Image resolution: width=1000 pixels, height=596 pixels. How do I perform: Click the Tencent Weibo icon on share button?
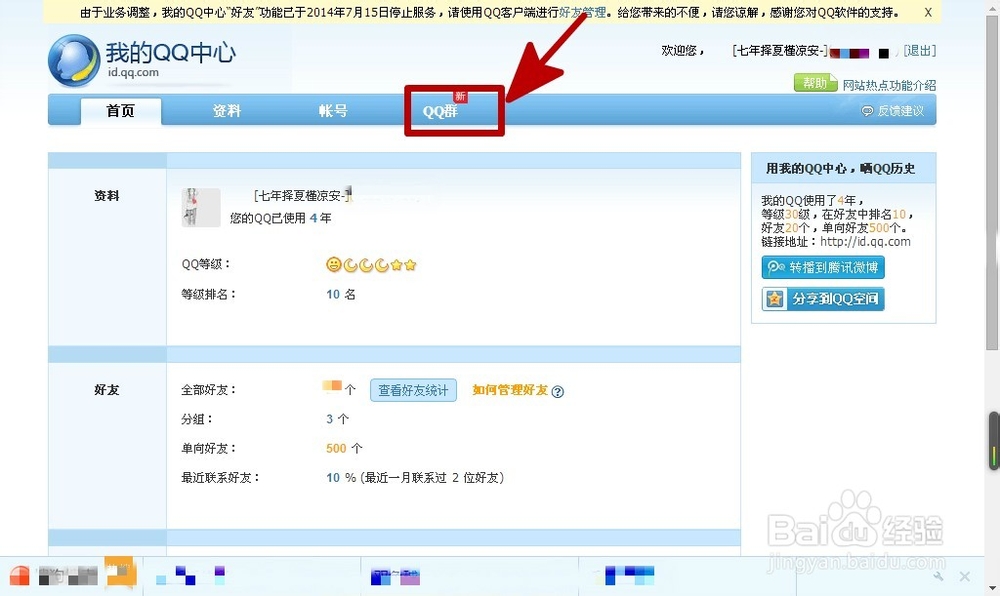click(776, 267)
